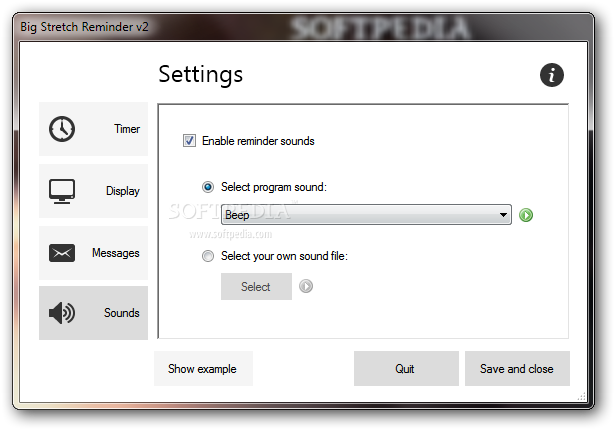Click the speaker icon for Sounds
This screenshot has width=615, height=430.
pos(62,313)
